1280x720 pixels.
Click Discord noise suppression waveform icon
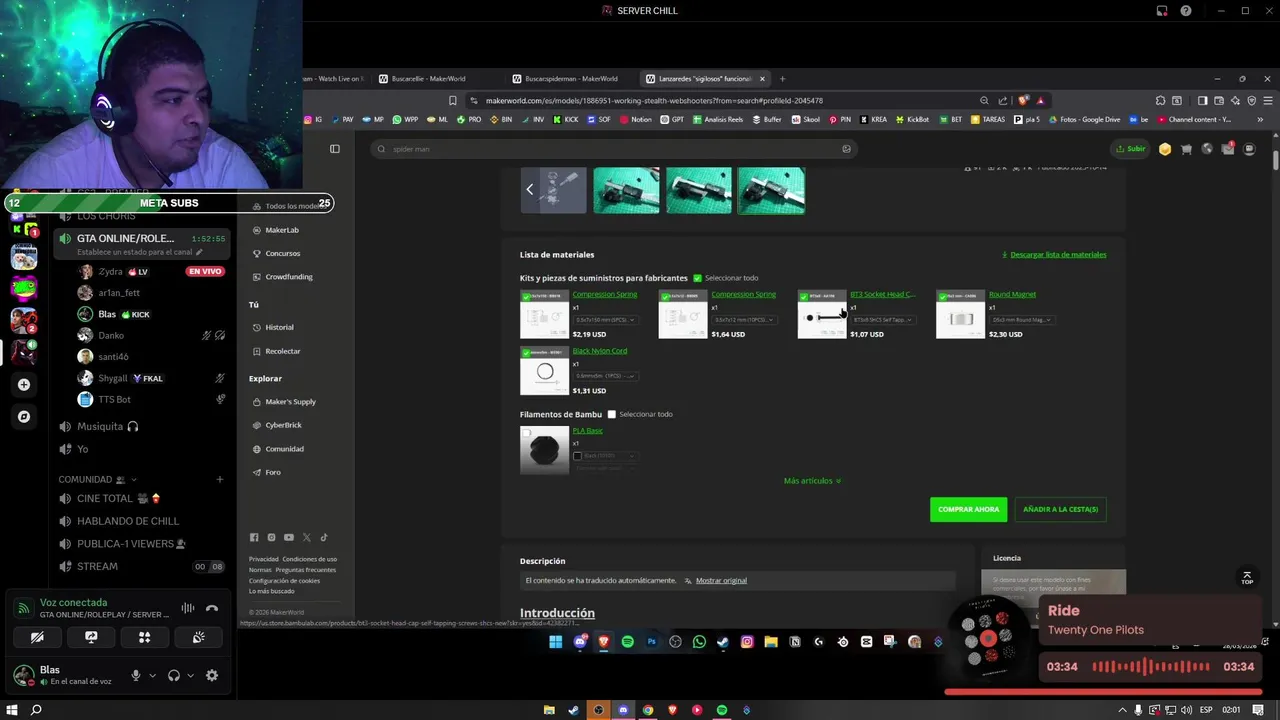point(188,608)
